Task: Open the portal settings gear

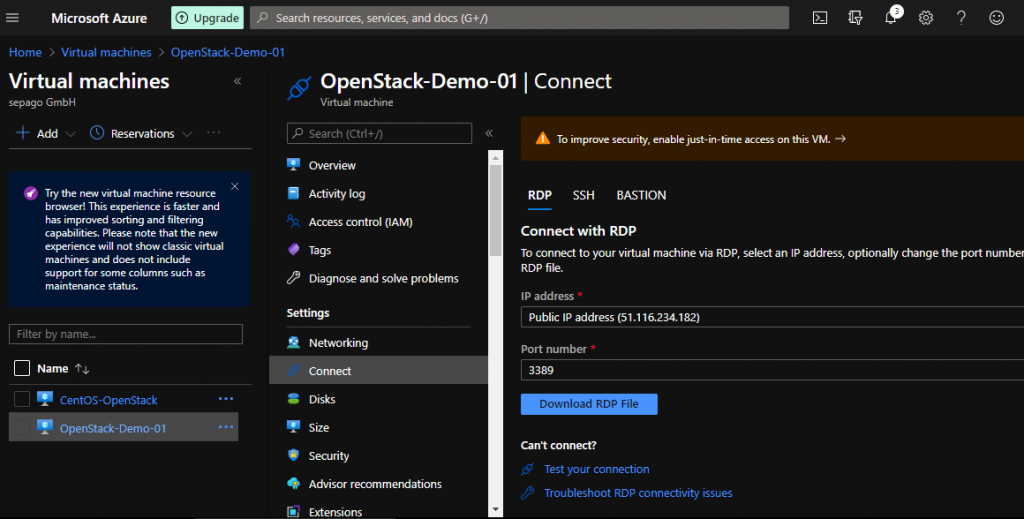Action: pyautogui.click(x=926, y=18)
